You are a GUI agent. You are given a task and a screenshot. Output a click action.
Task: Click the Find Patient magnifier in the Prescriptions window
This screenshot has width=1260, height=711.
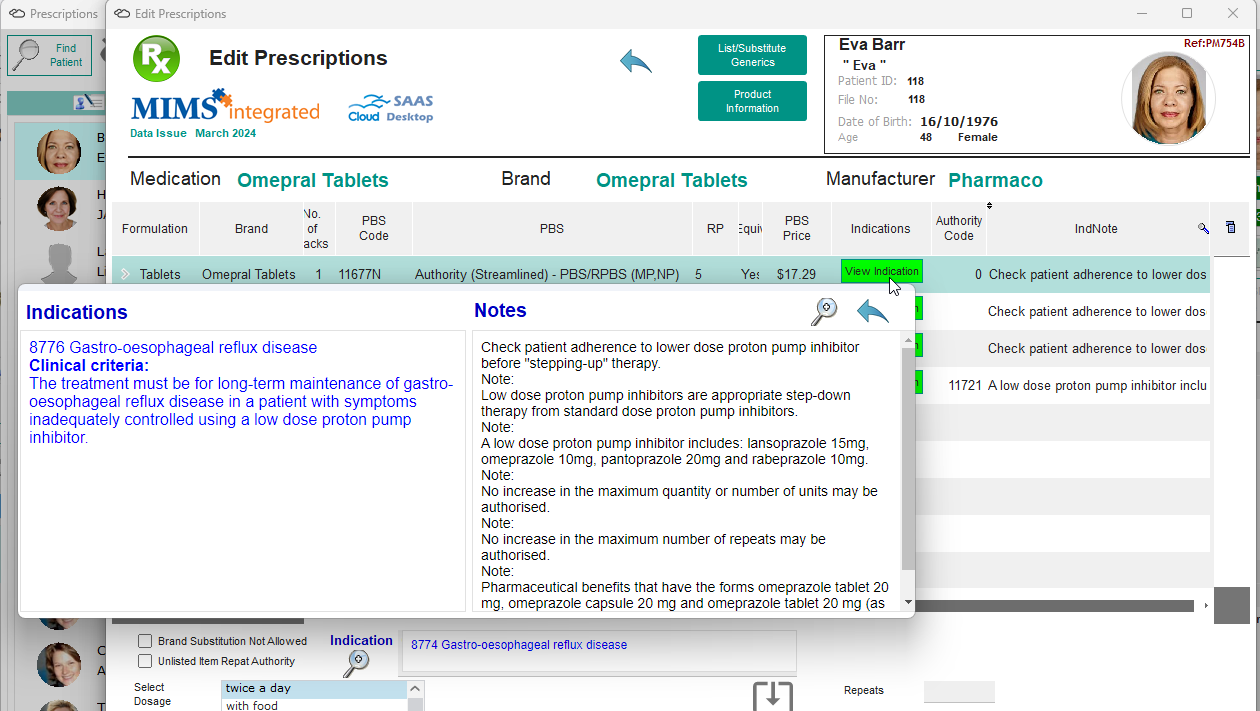point(25,56)
